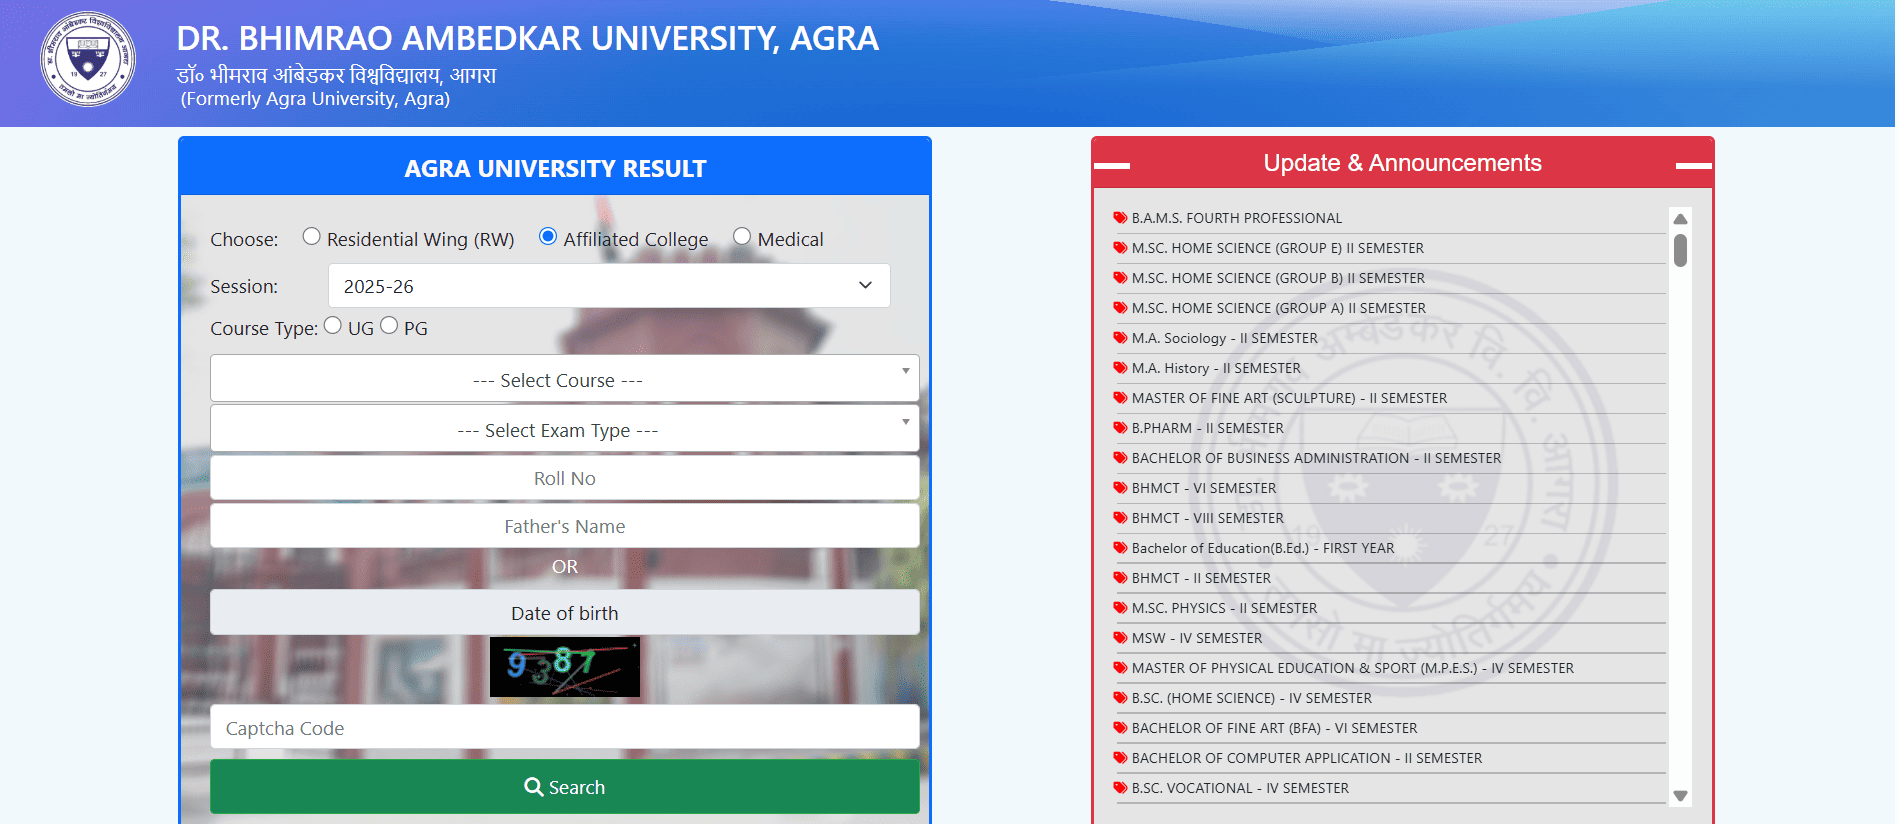Screen dimensions: 1899x824
Task: Click tag icon beside M.SC. PHYSICS announcement
Action: (x=1120, y=608)
